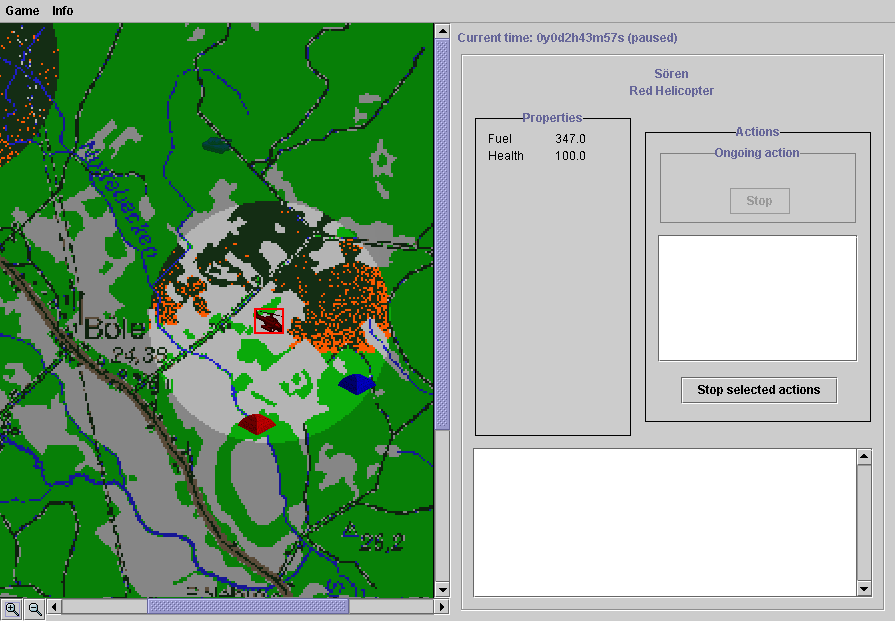Select the dark teal unit on map
Viewport: 895px width, 621px height.
(x=215, y=145)
